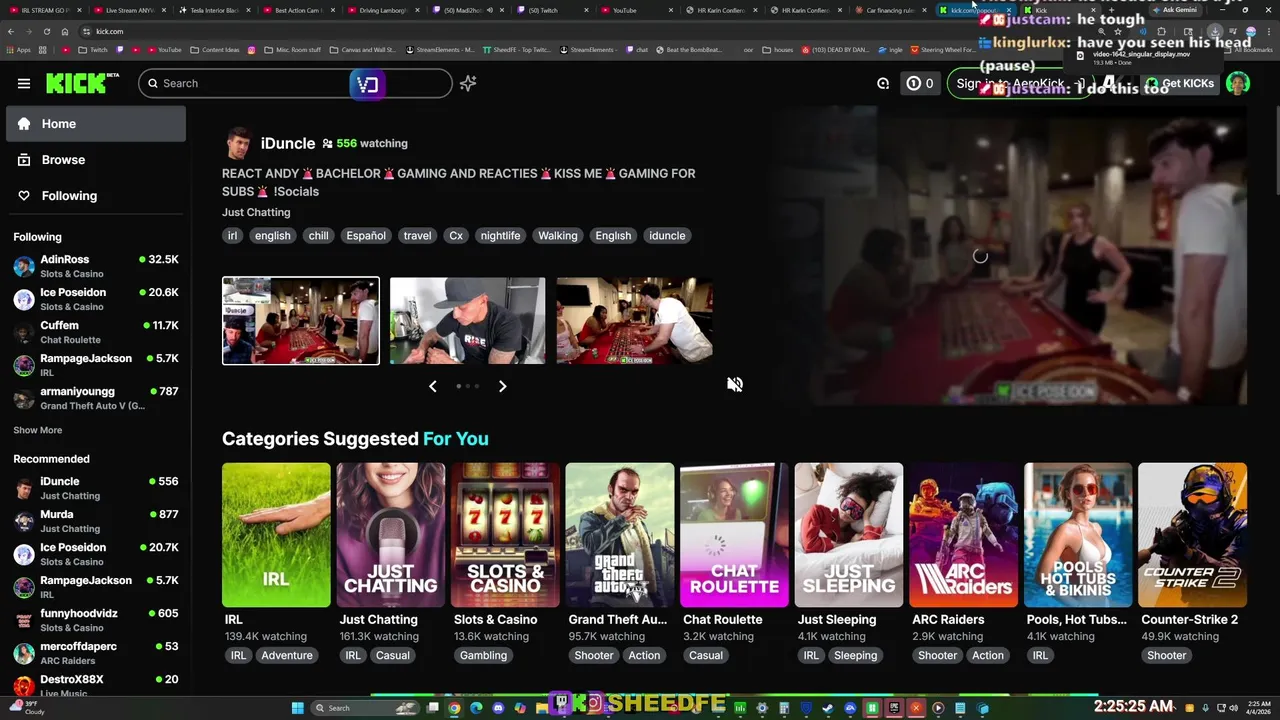Image resolution: width=1280 pixels, height=720 pixels.
Task: Expand Following list with Show More
Action: click(37, 430)
